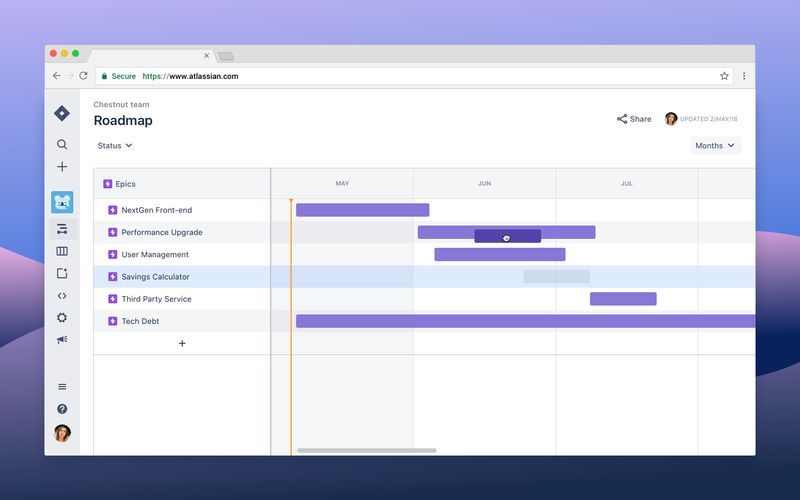Add a new epic with plus button

(x=182, y=343)
